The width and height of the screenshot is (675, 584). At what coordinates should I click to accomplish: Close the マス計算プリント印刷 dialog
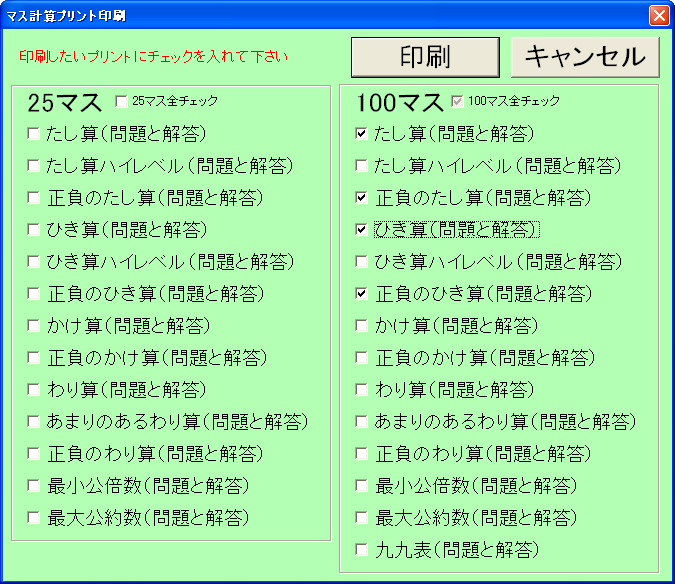point(658,15)
